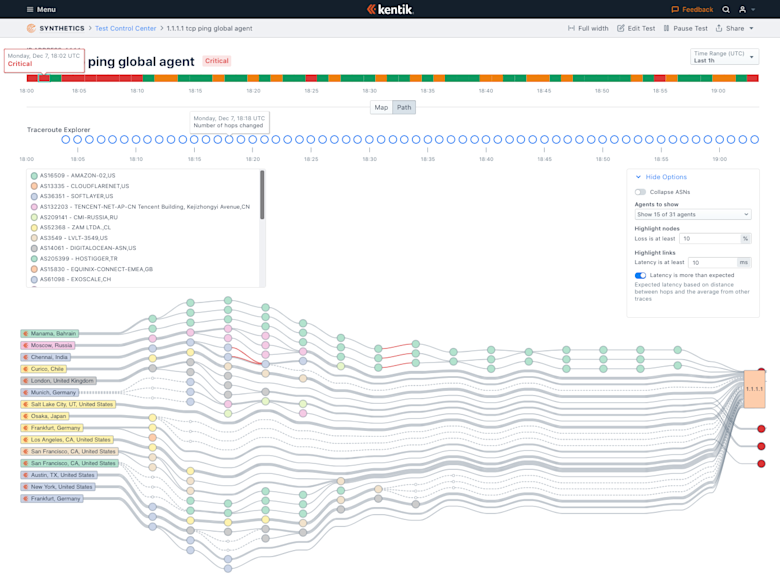Click the first traceroute timeline circle
This screenshot has height=576, width=780.
(x=66, y=140)
